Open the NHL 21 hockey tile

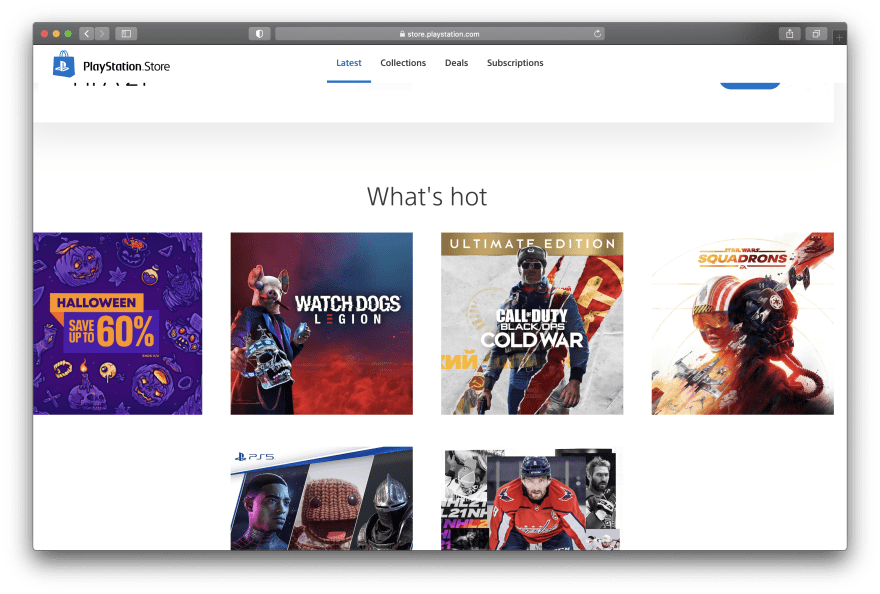tap(532, 498)
